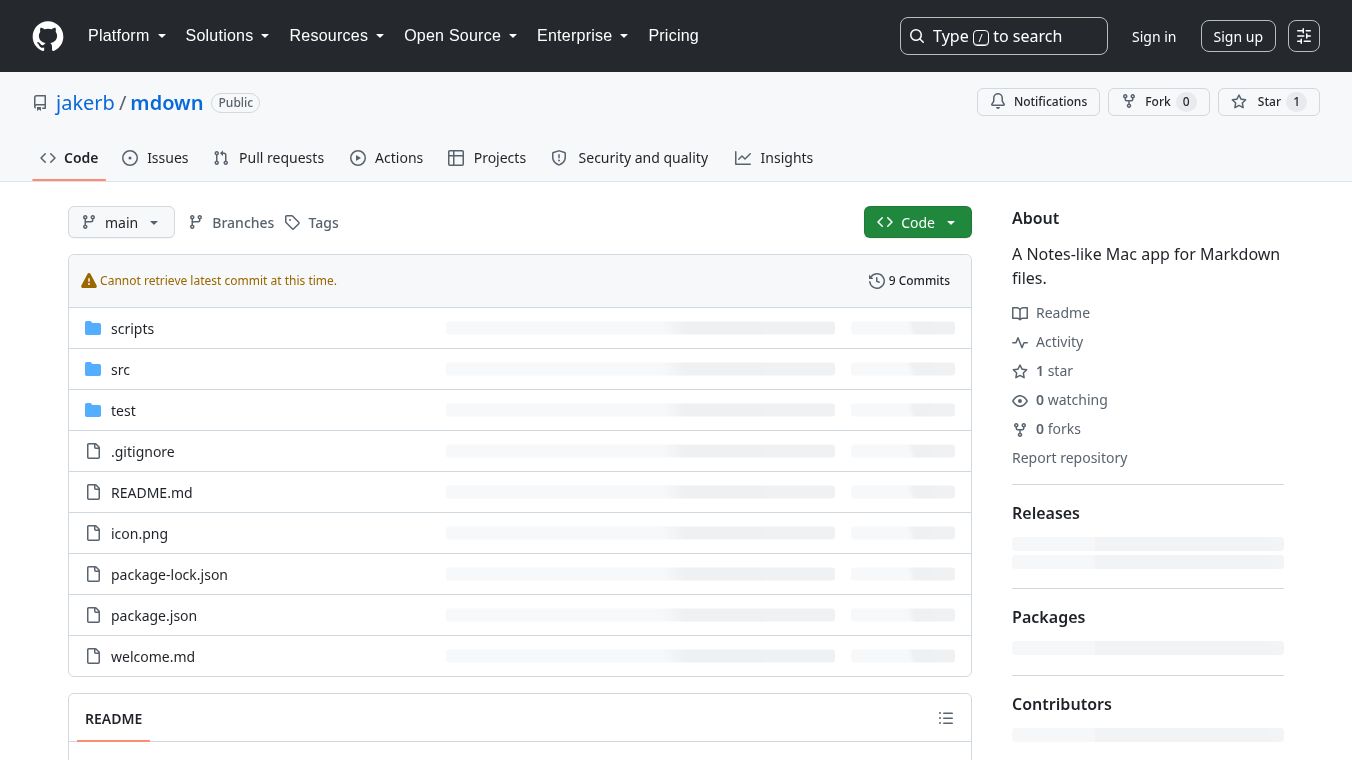The height and width of the screenshot is (760, 1352).
Task: Click the star icon beside 1 star
Action: (x=1020, y=371)
